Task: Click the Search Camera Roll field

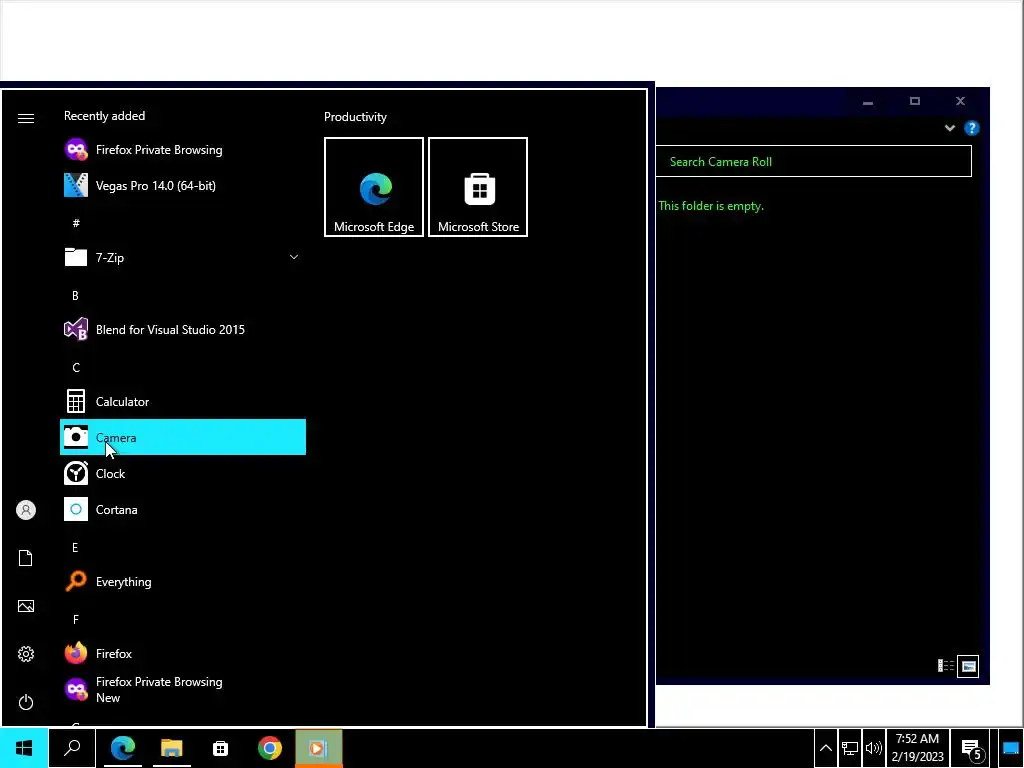Action: (814, 161)
